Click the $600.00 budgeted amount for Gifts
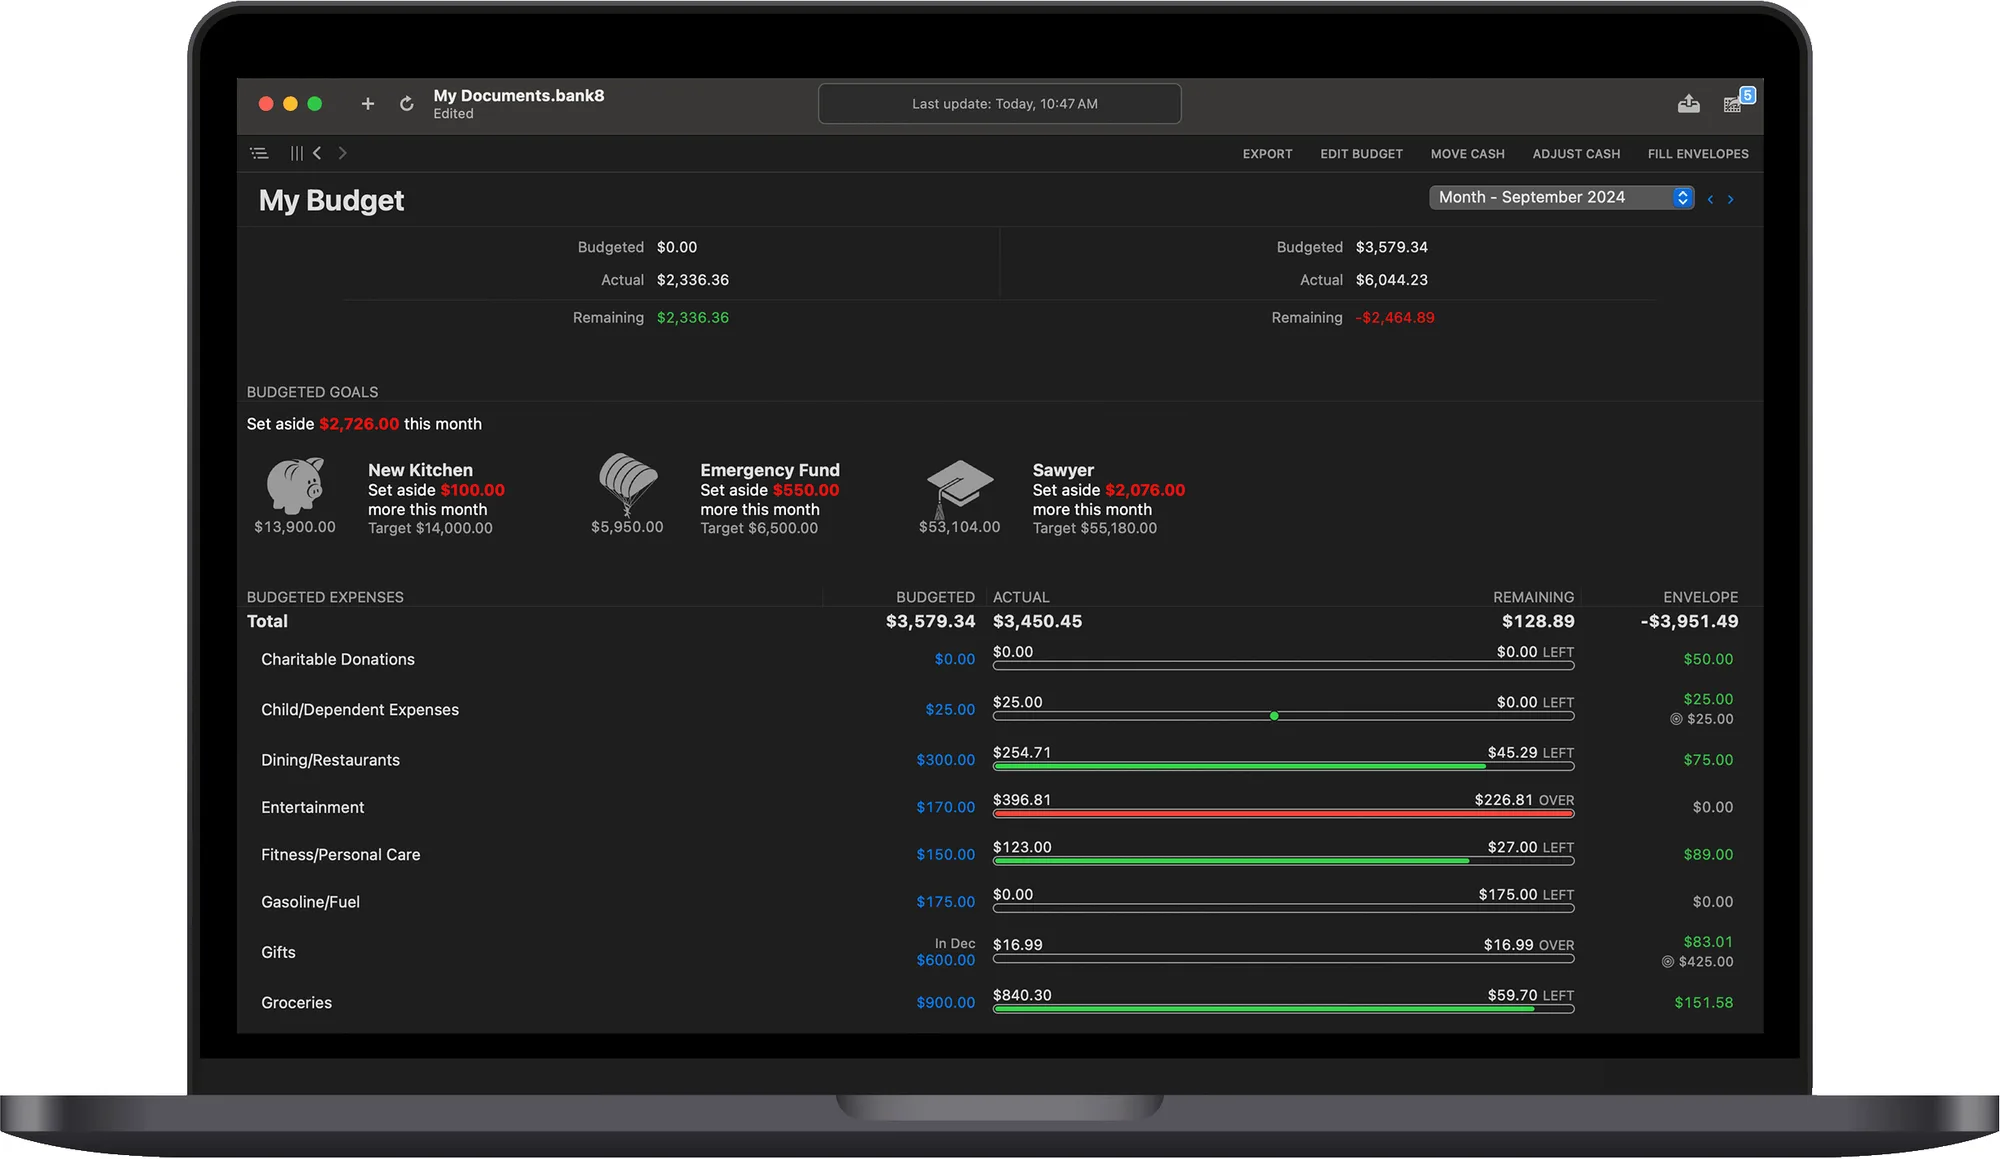Viewport: 2000px width, 1159px height. coord(945,960)
